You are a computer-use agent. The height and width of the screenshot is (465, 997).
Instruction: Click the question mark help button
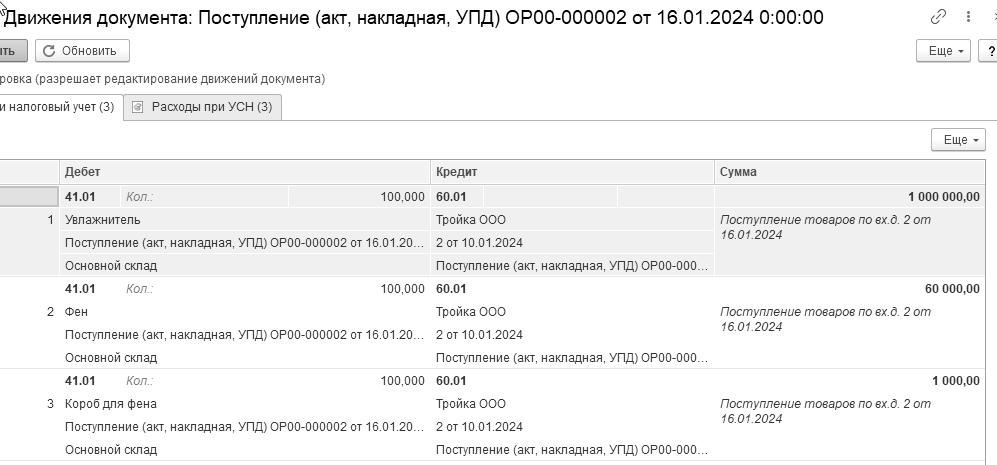click(x=989, y=51)
